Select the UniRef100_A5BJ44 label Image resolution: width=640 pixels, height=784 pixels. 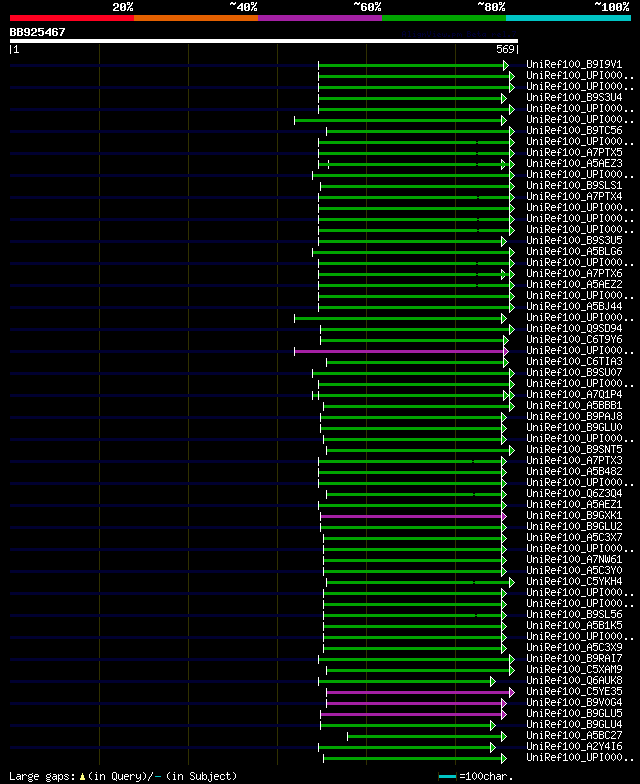[x=574, y=306]
